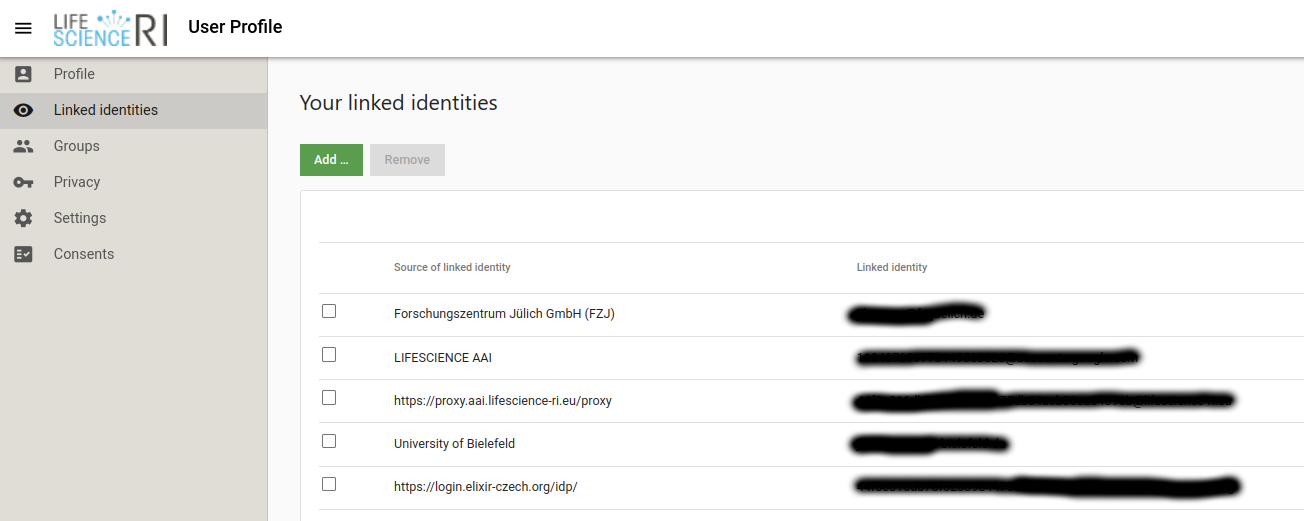Click the Life Science RI logo
1304x521 pixels.
110,28
